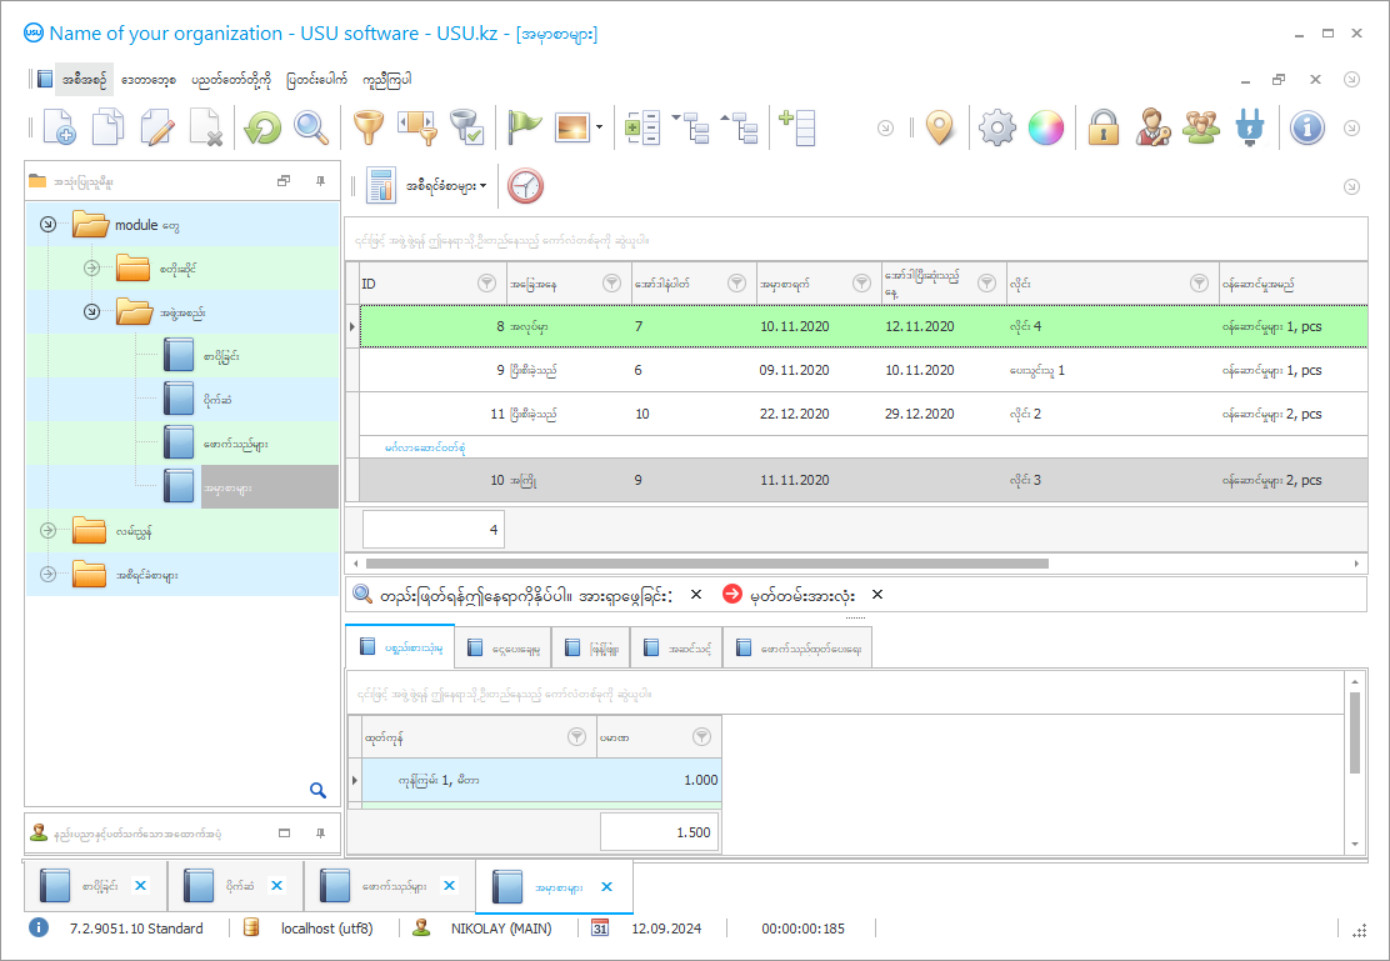Open the ပညတ်တော်တို့ကို menu

coord(231,79)
